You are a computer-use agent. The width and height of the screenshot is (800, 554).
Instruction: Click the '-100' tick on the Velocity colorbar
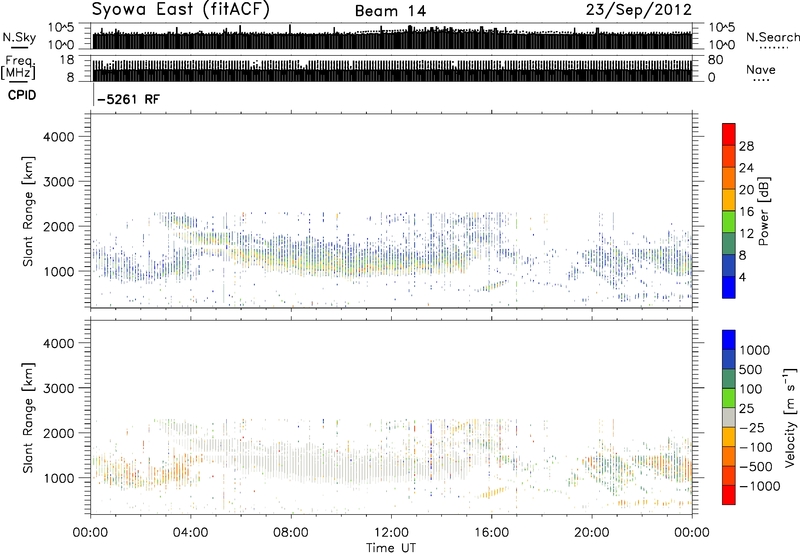755,447
